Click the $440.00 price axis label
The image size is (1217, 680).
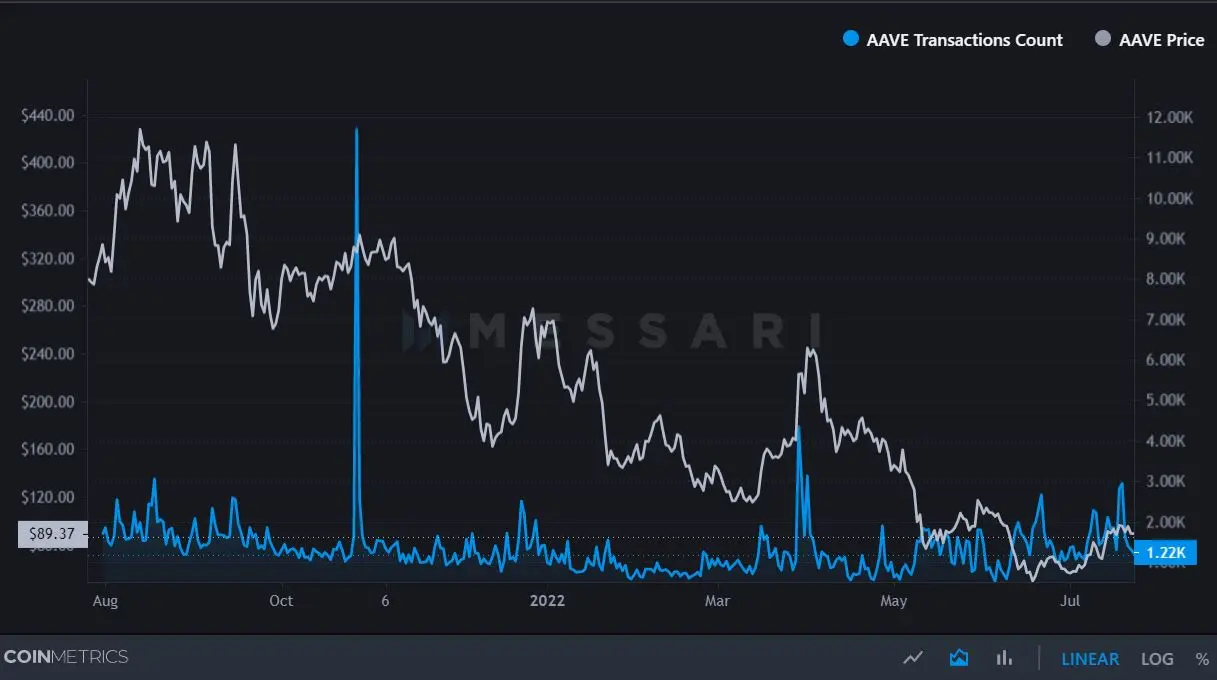coord(48,115)
